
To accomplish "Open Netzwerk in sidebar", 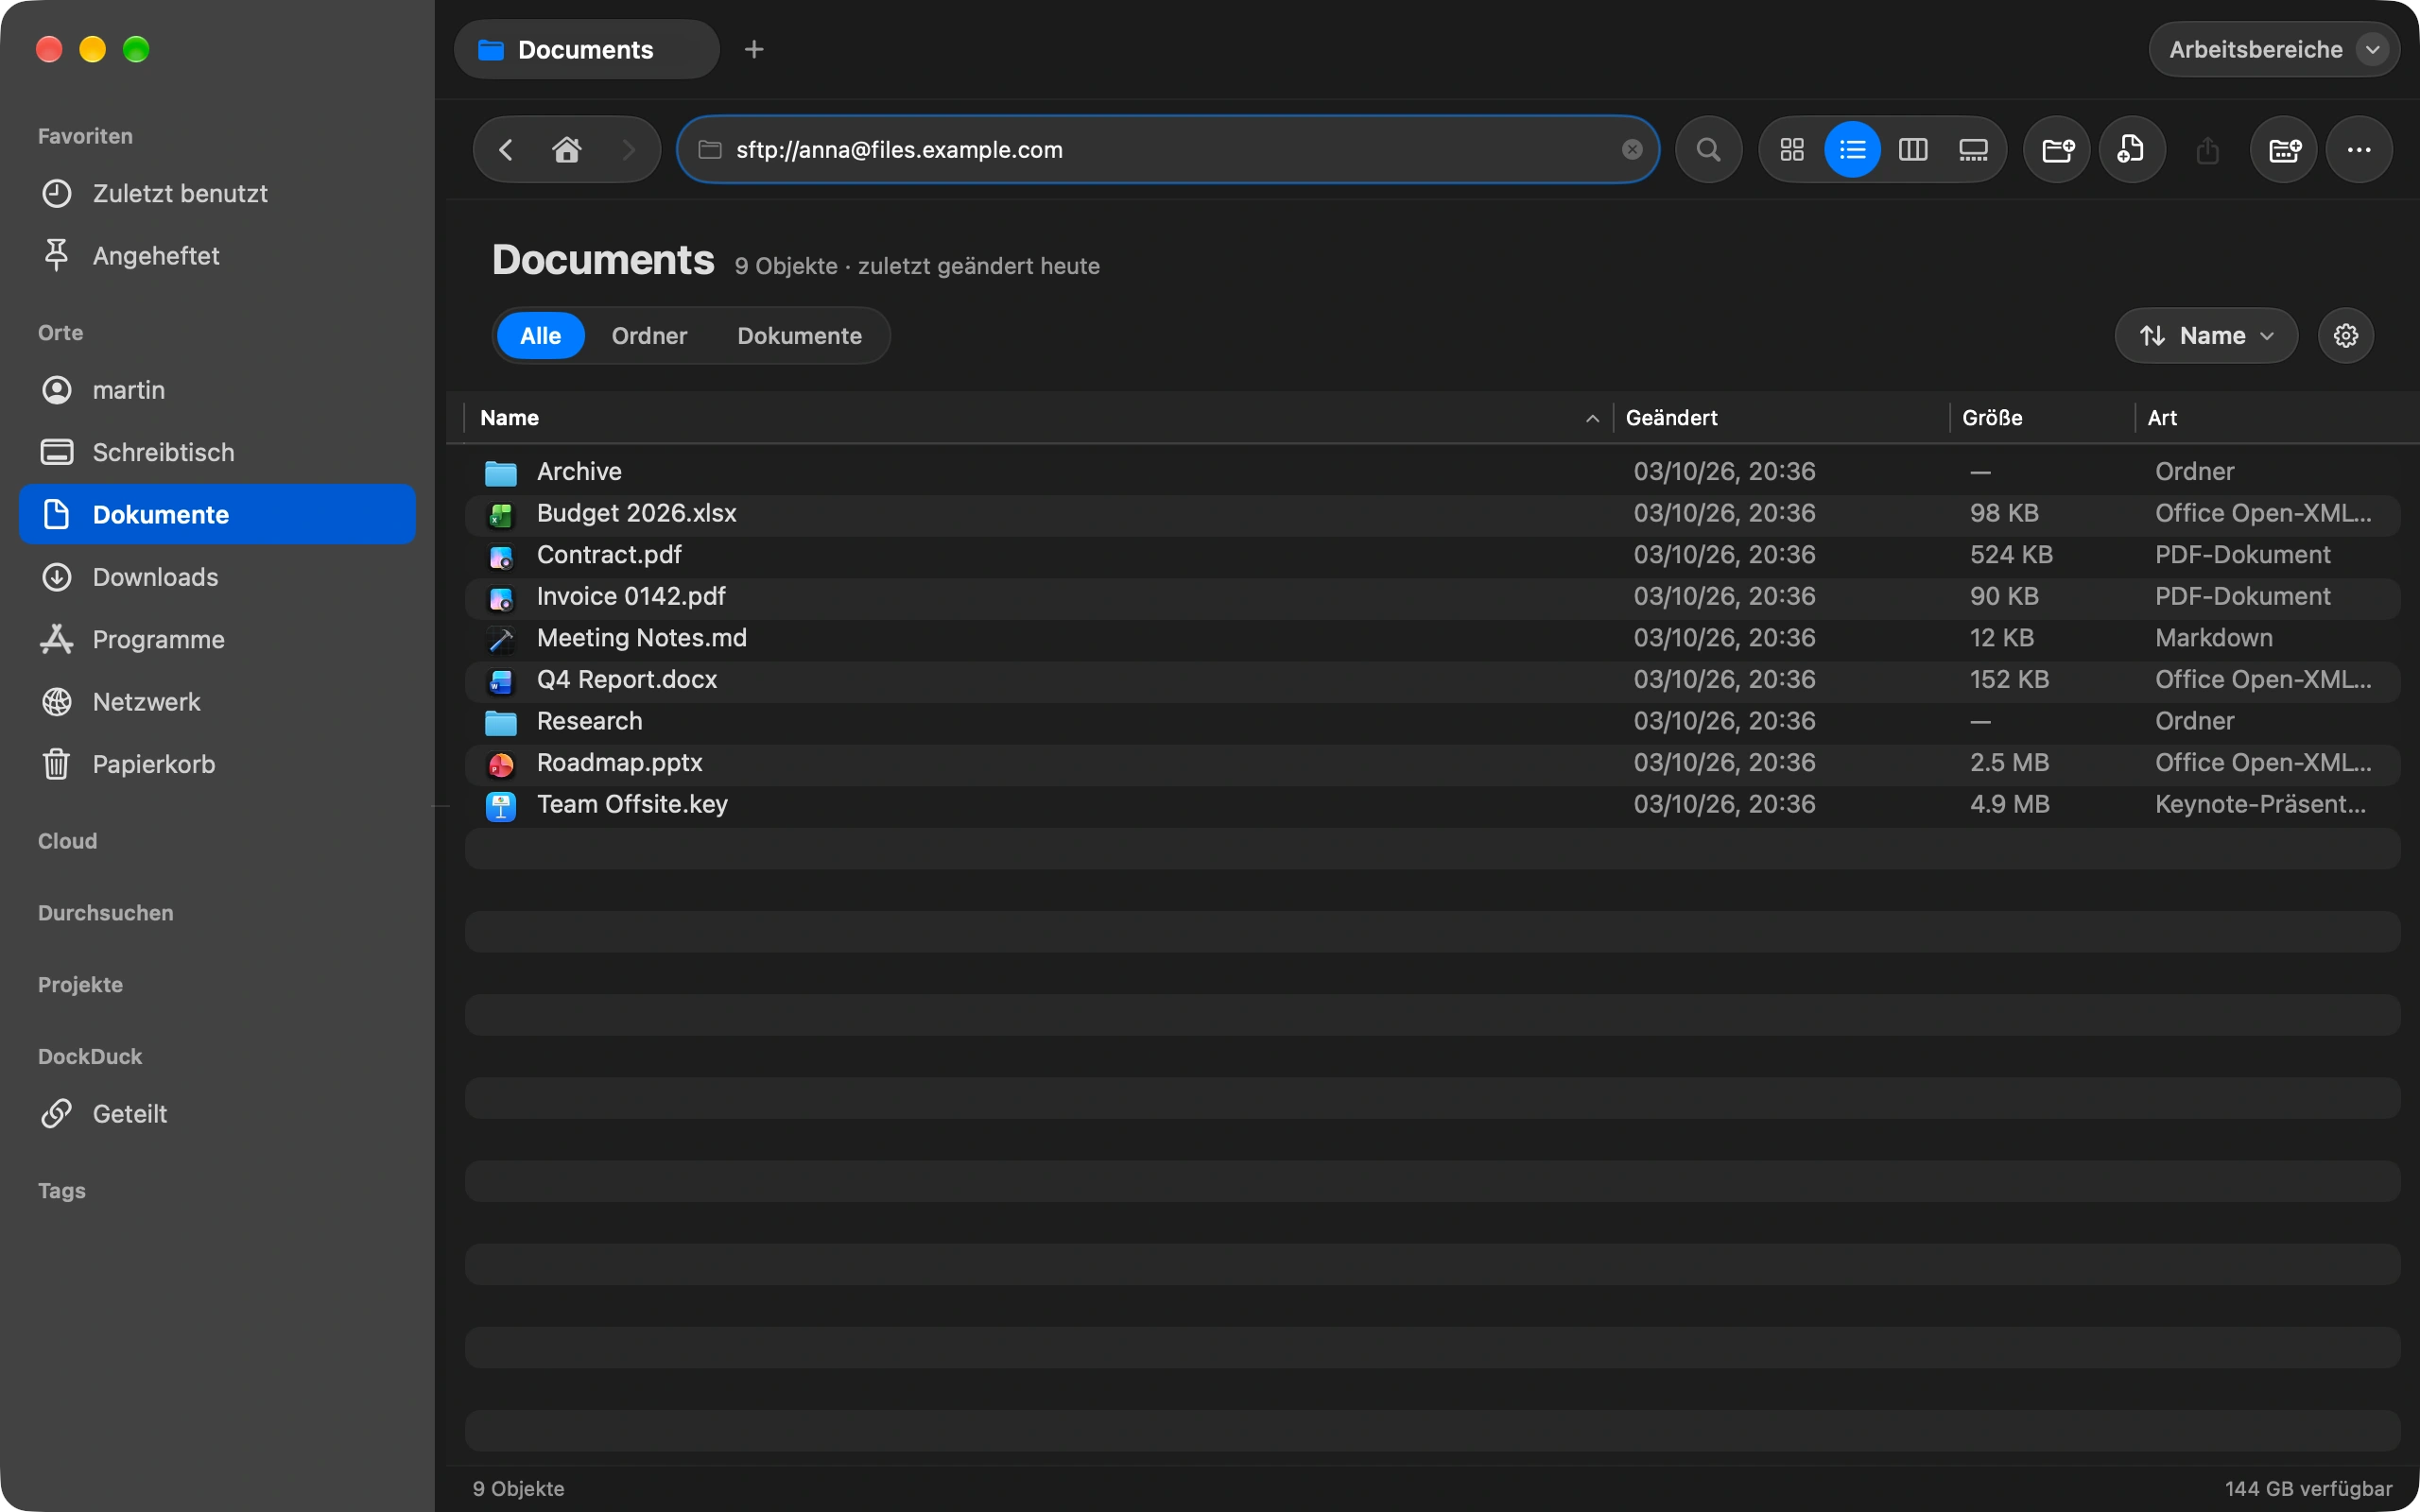I will [x=217, y=702].
